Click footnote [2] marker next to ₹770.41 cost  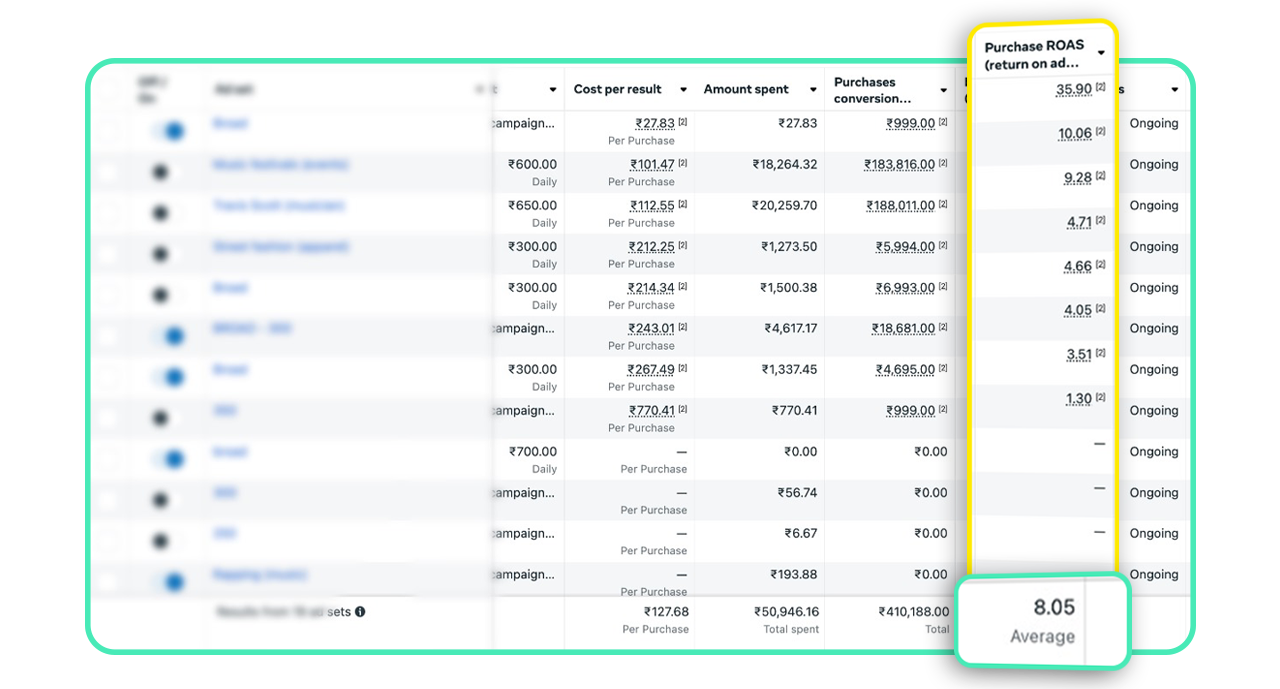683,409
